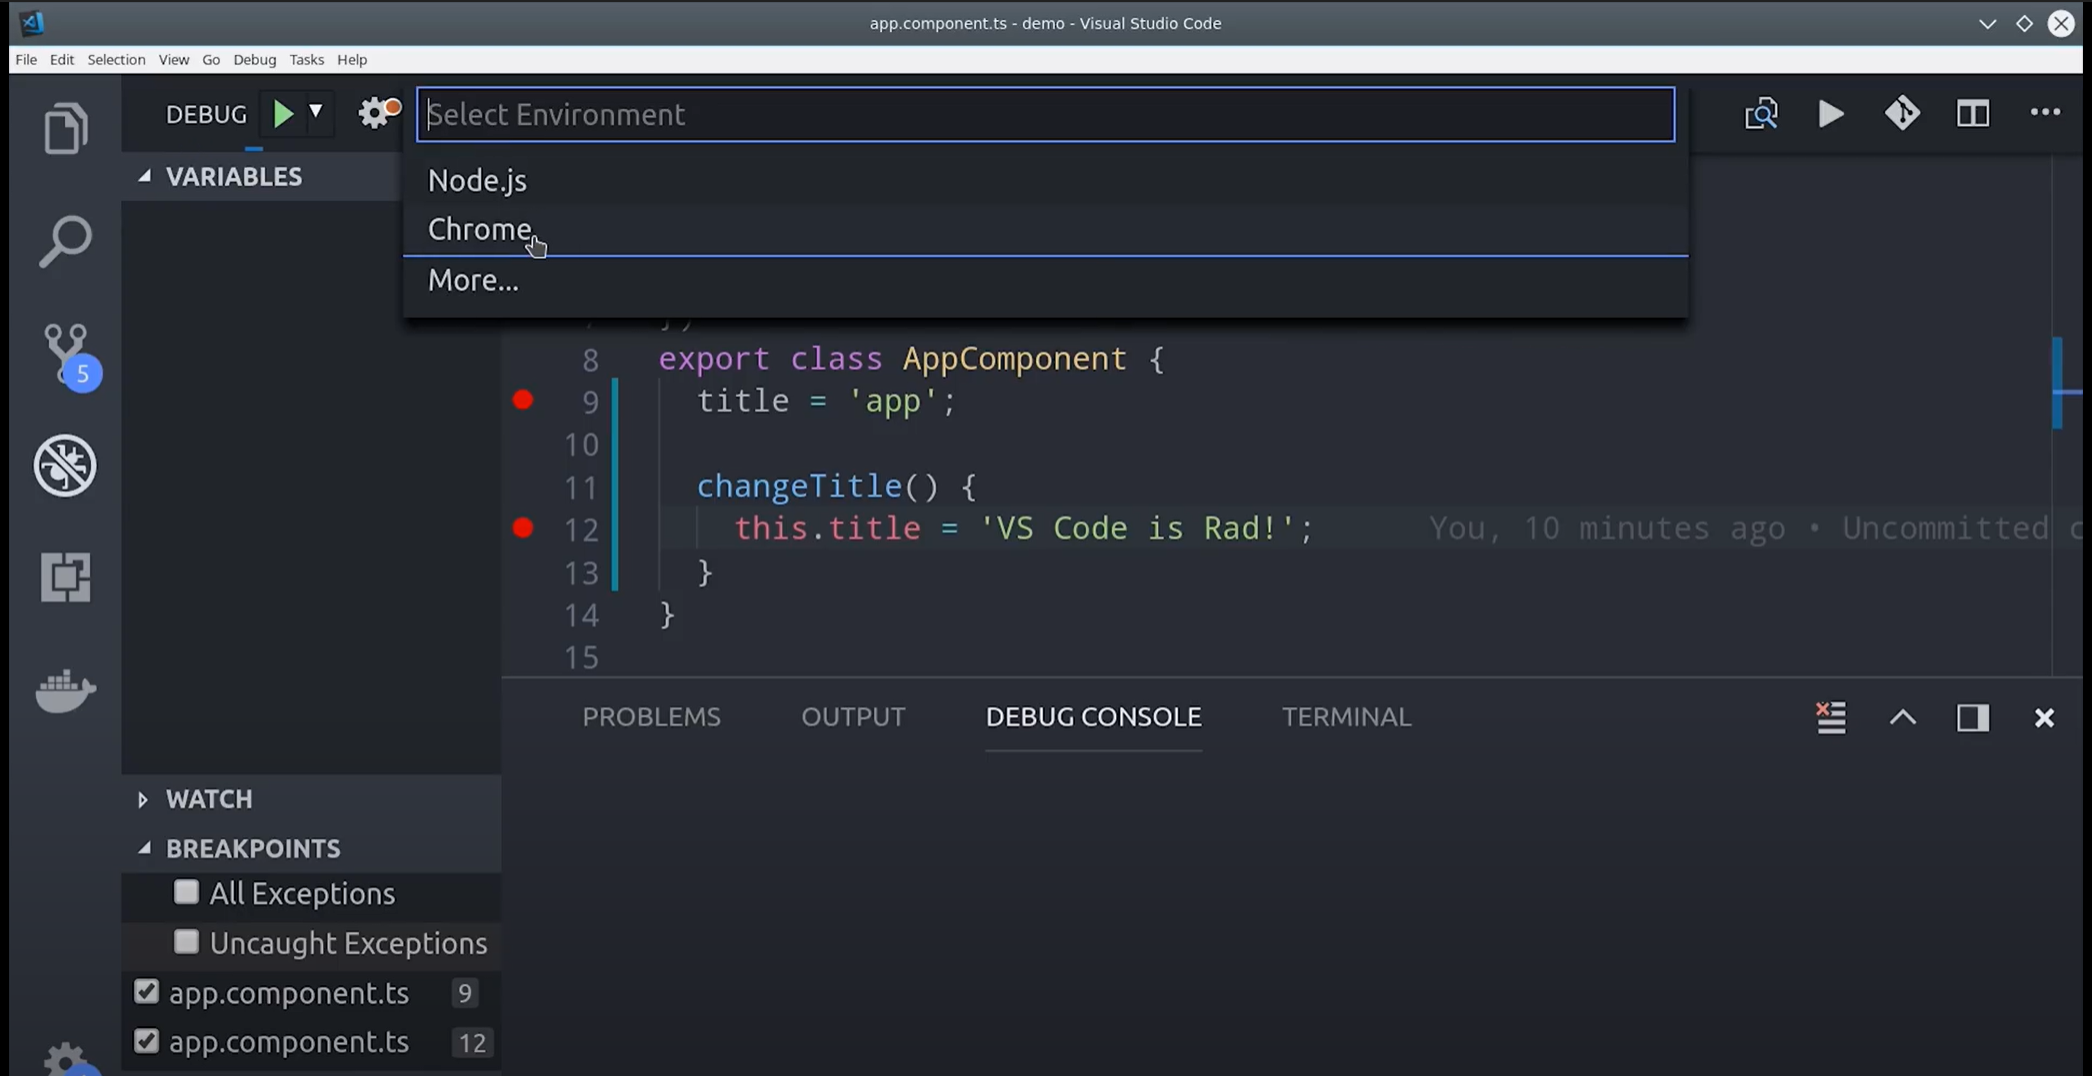Open the Selection menu
The height and width of the screenshot is (1076, 2092).
pos(116,59)
